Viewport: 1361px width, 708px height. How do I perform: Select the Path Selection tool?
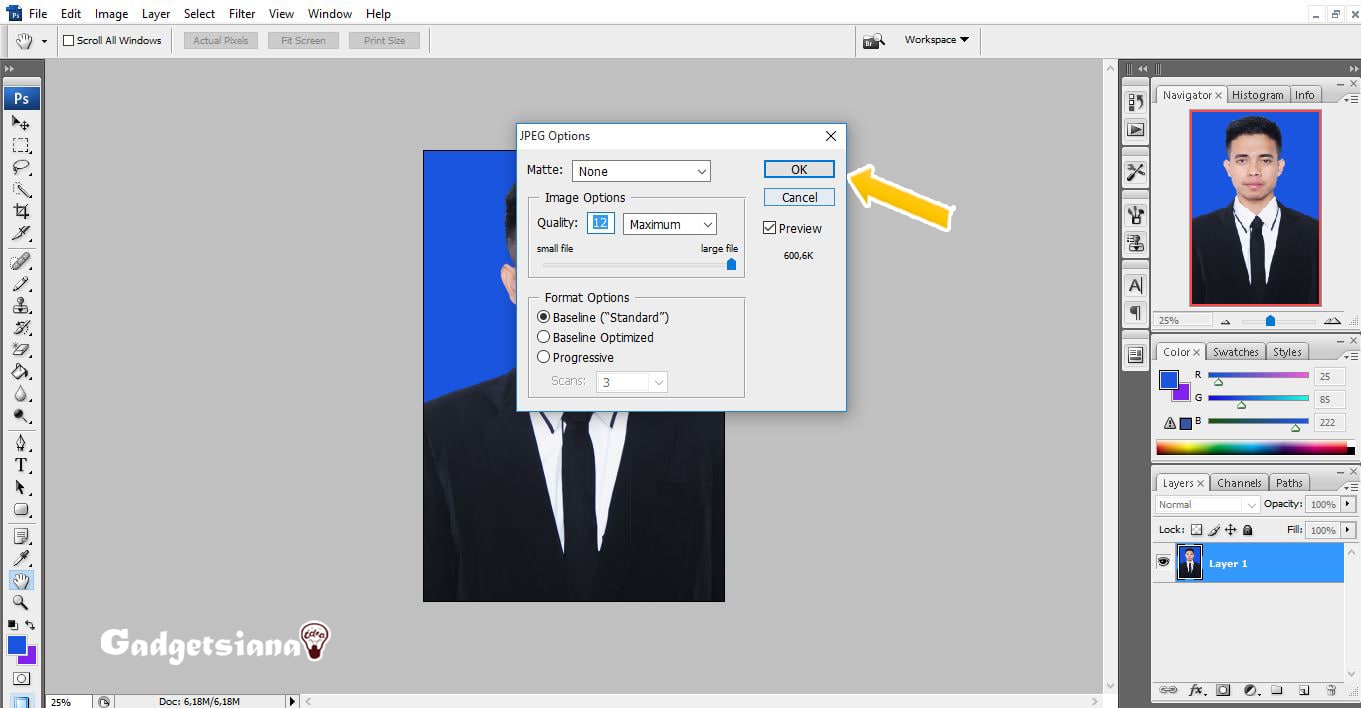pos(21,487)
